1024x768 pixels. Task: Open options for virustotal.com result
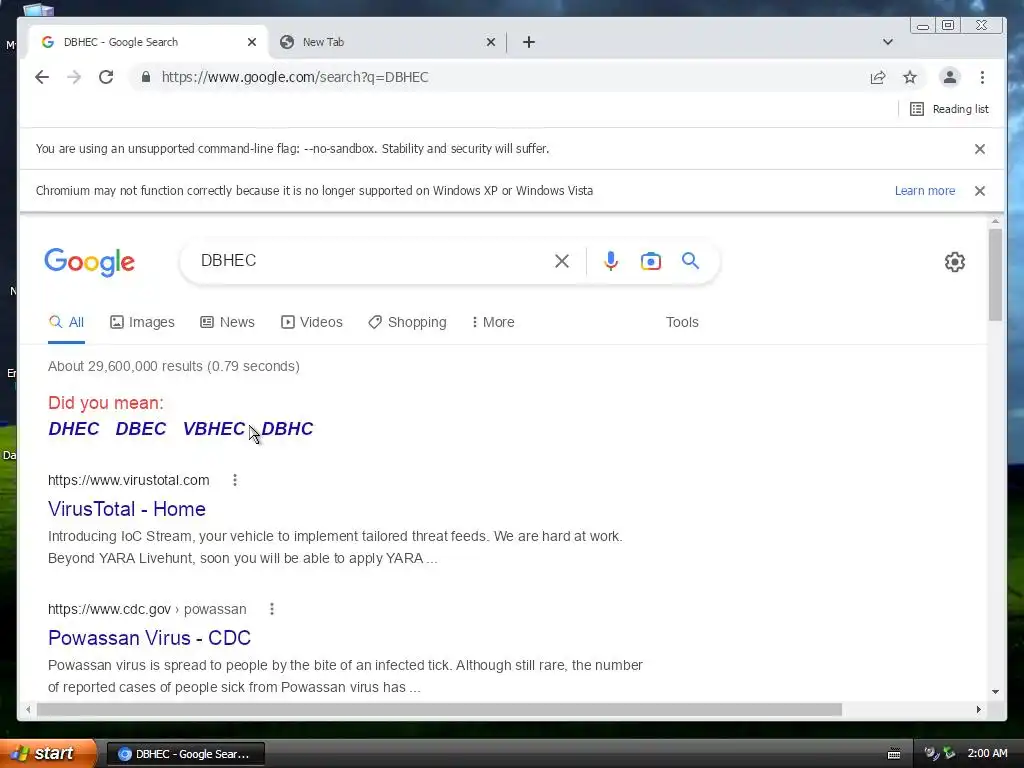tap(235, 480)
